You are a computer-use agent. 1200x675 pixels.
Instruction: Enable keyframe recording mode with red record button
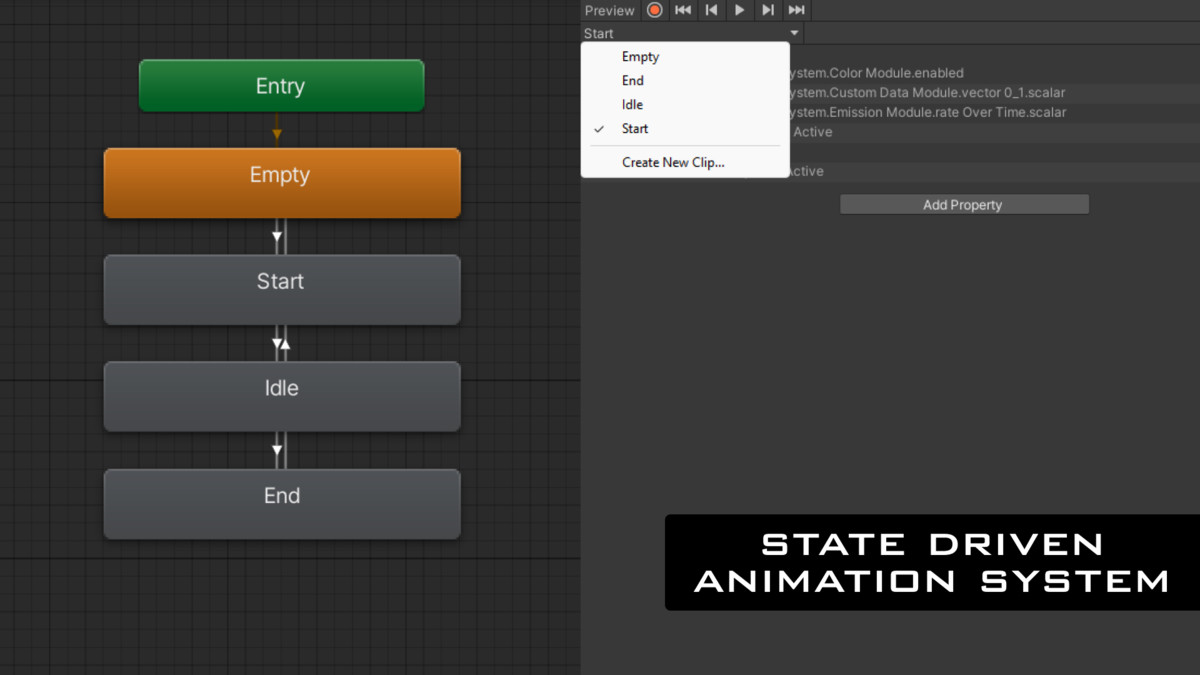click(x=655, y=10)
